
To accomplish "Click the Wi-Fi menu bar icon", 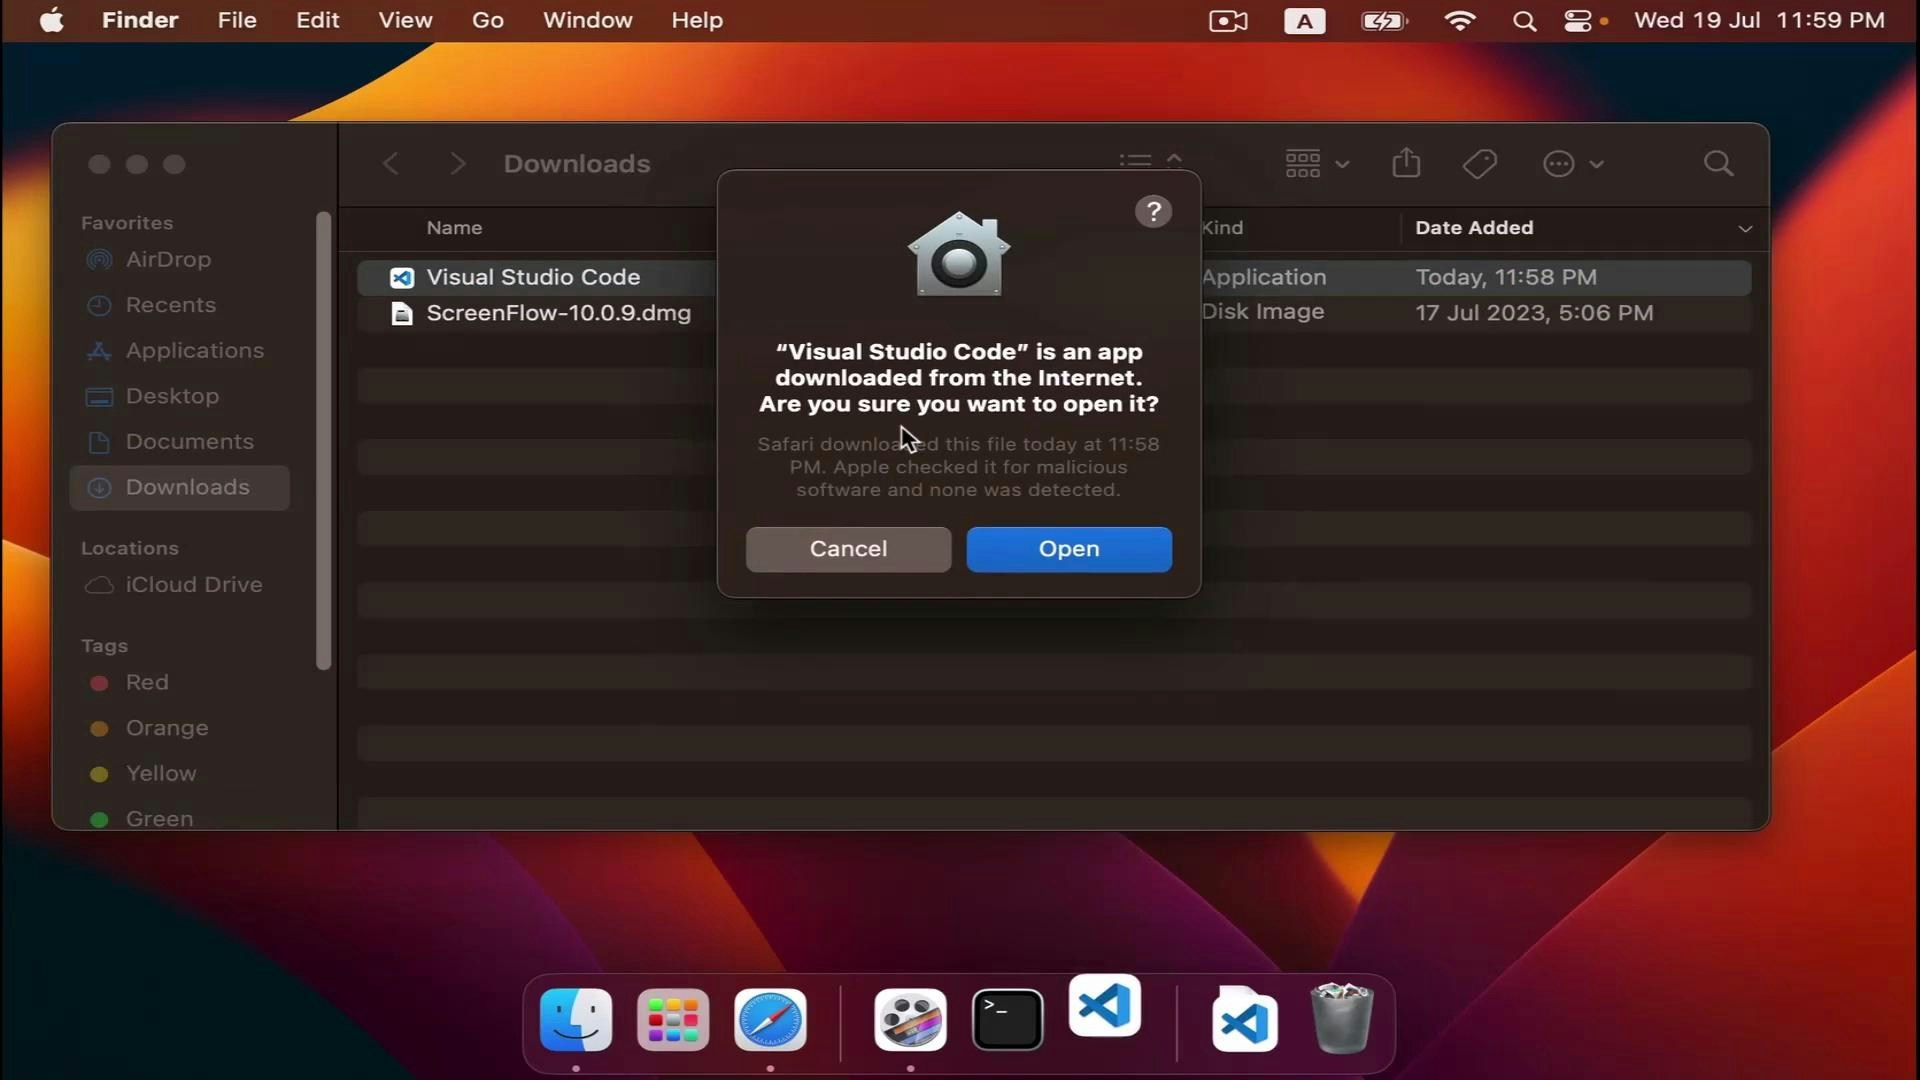I will tap(1460, 21).
